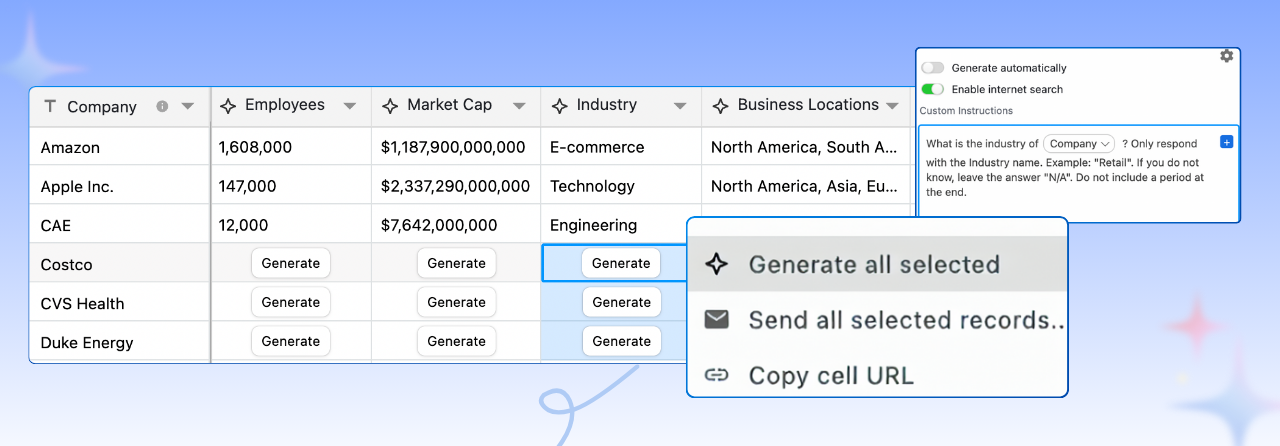Image resolution: width=1280 pixels, height=446 pixels.
Task: Click the AI sparkle icon on Market Cap column
Action: 390,105
